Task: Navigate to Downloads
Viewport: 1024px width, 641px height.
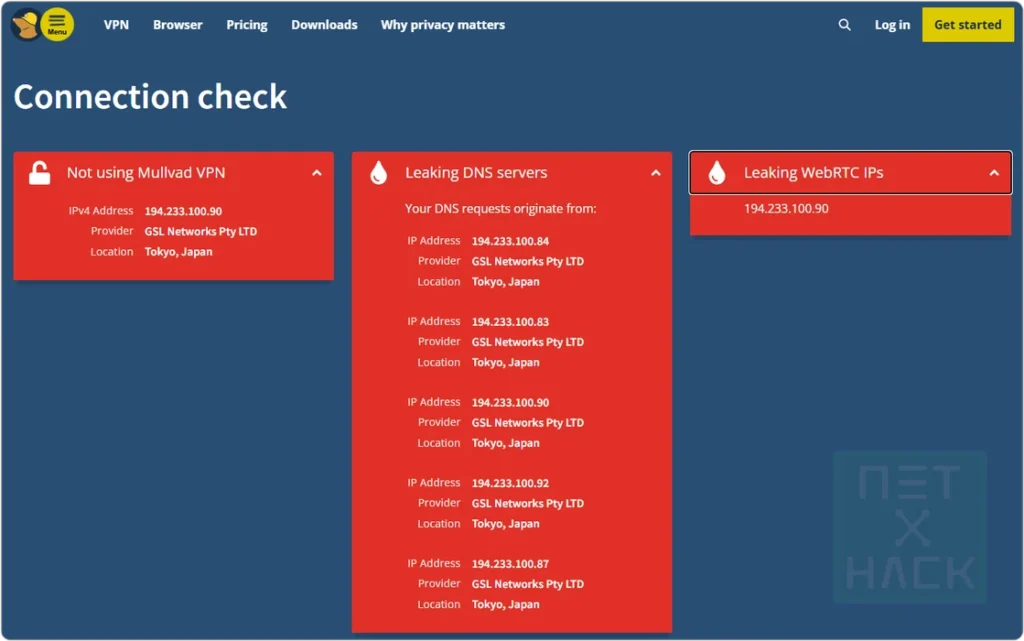Action: pos(324,25)
